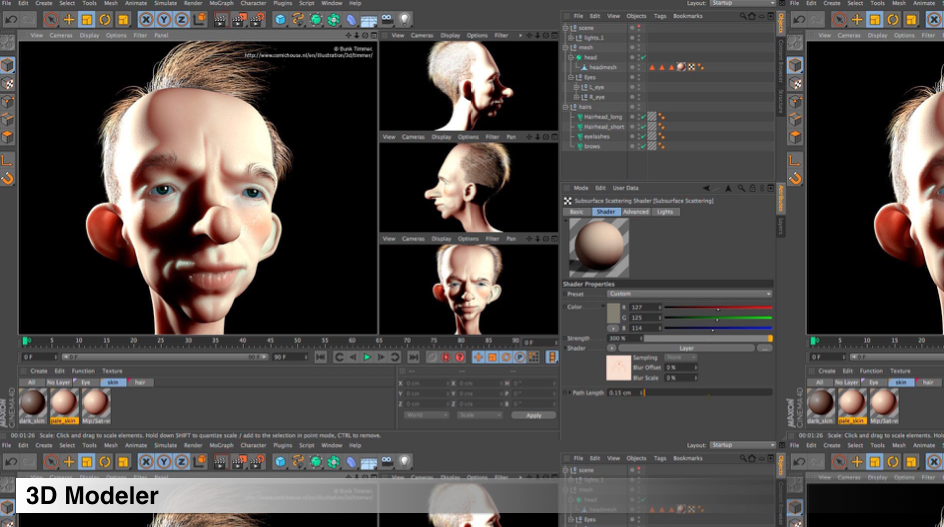
Task: Open Tags menu in the top Object Manager
Action: click(x=660, y=16)
